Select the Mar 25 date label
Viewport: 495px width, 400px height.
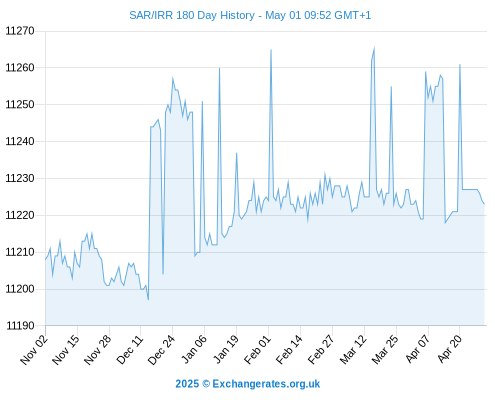pyautogui.click(x=385, y=349)
